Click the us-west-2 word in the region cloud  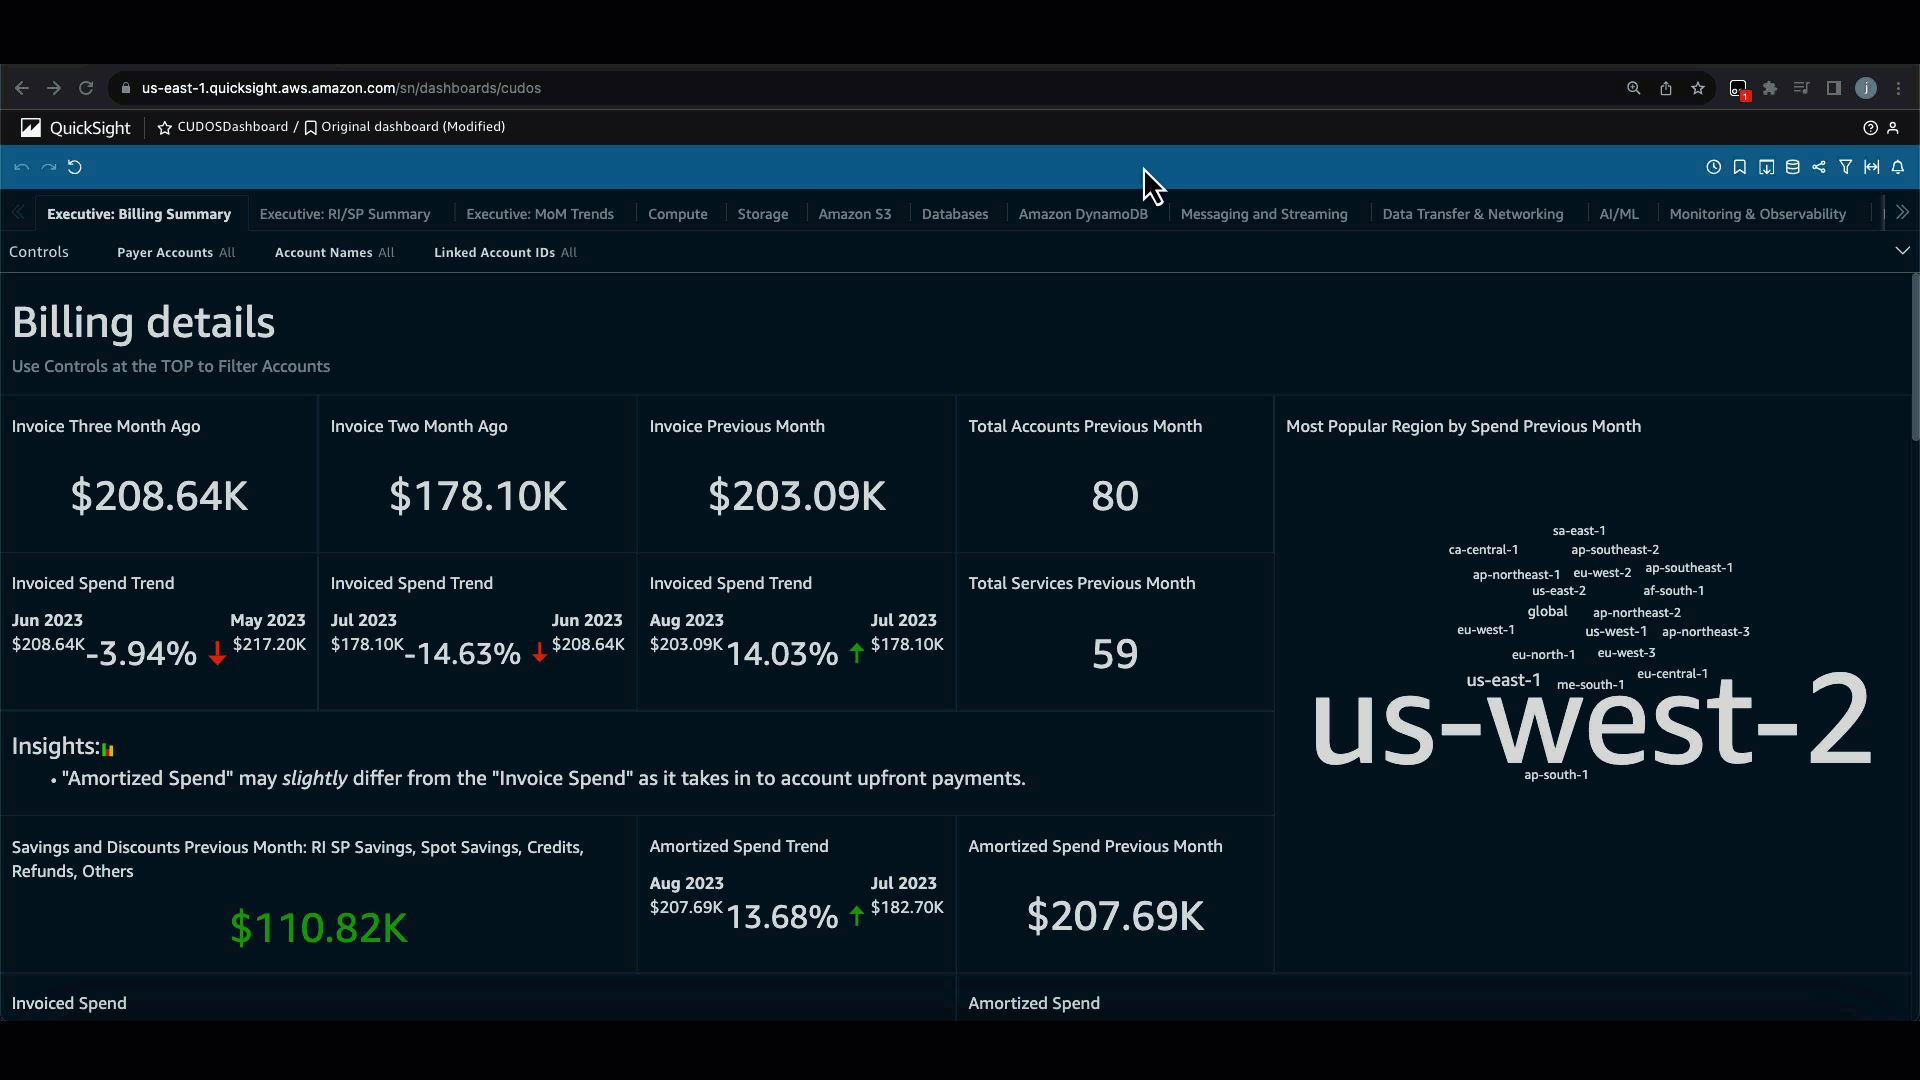[x=1591, y=720]
